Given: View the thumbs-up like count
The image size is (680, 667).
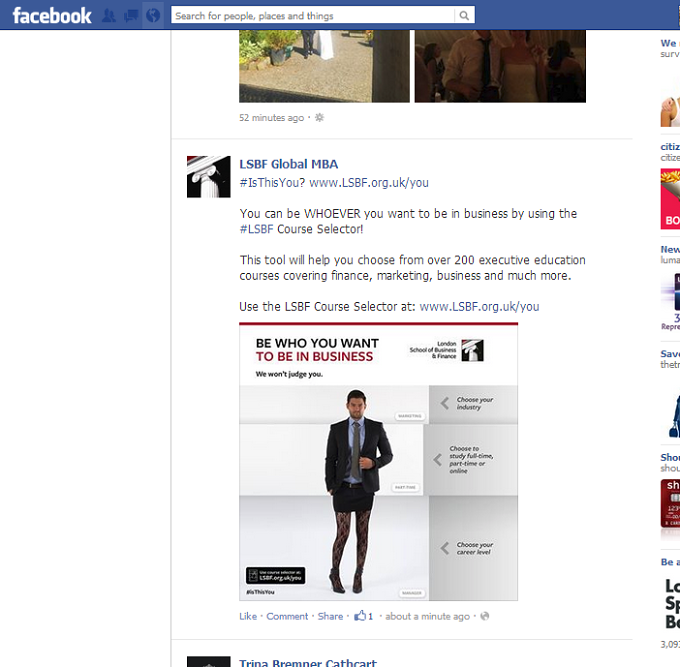Looking at the screenshot, I should point(363,616).
